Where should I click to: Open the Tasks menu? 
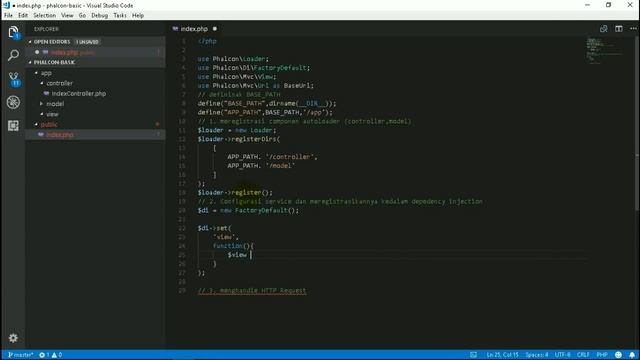click(120, 16)
